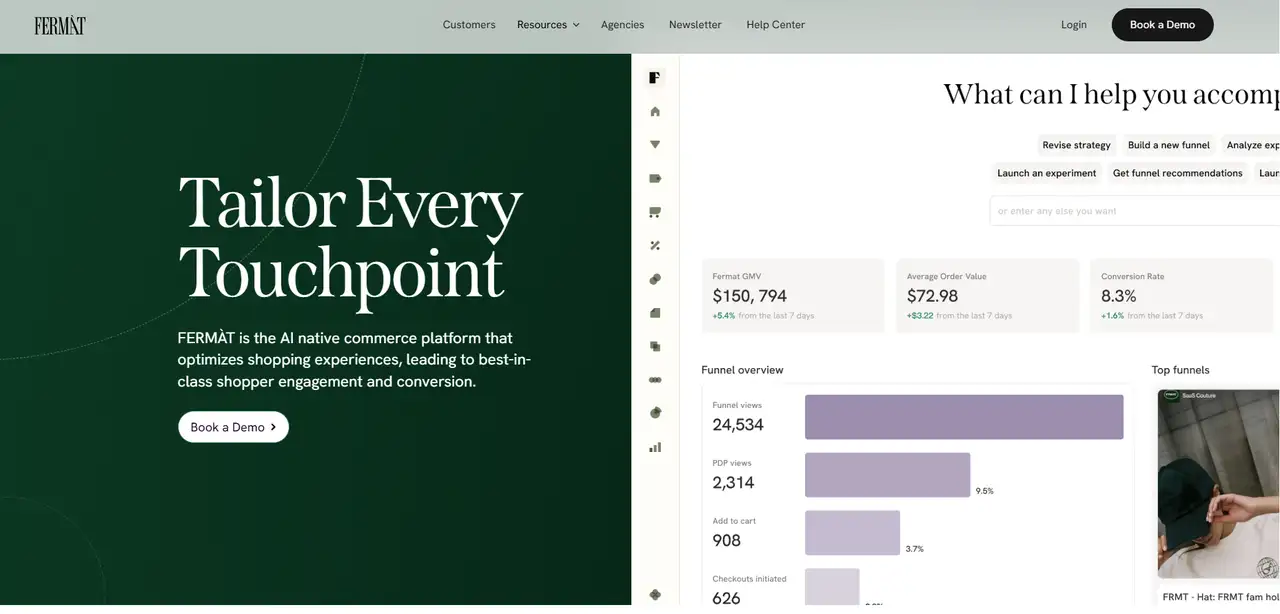The width and height of the screenshot is (1280, 614).
Task: Click the icon at the sidebar bottom
Action: click(655, 594)
